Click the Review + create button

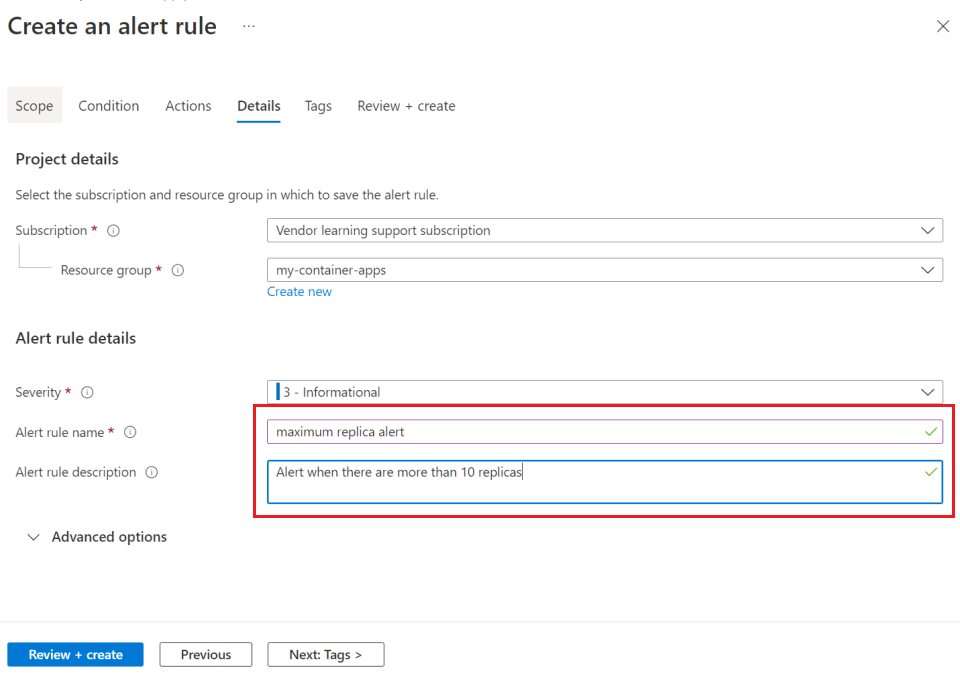[75, 654]
